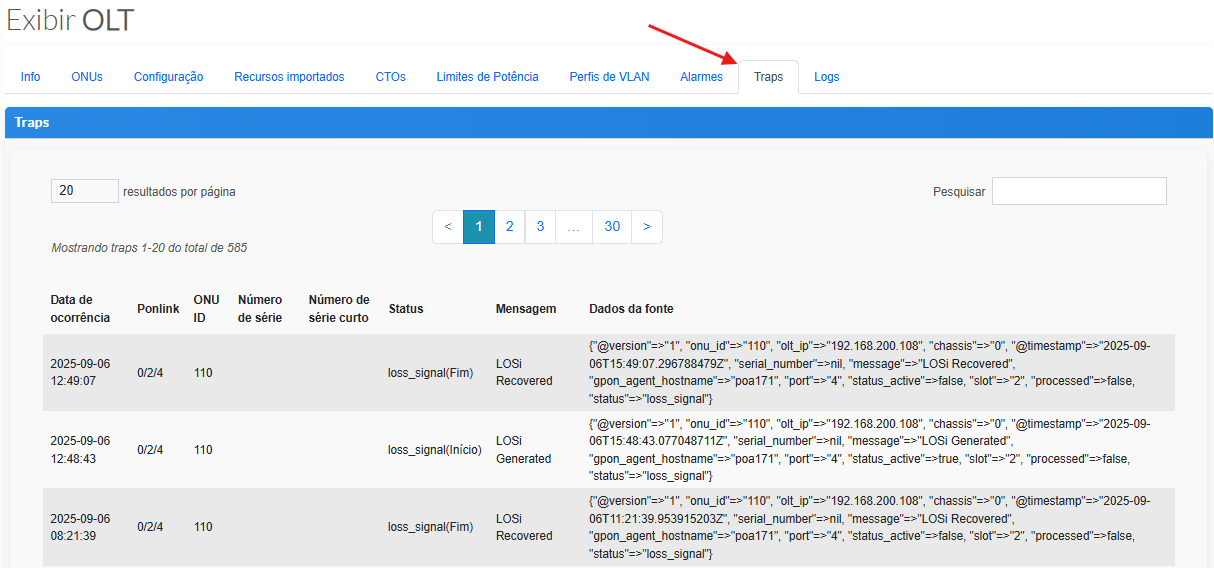This screenshot has height=568, width=1214.
Task: Open the Logs tab
Action: (827, 77)
